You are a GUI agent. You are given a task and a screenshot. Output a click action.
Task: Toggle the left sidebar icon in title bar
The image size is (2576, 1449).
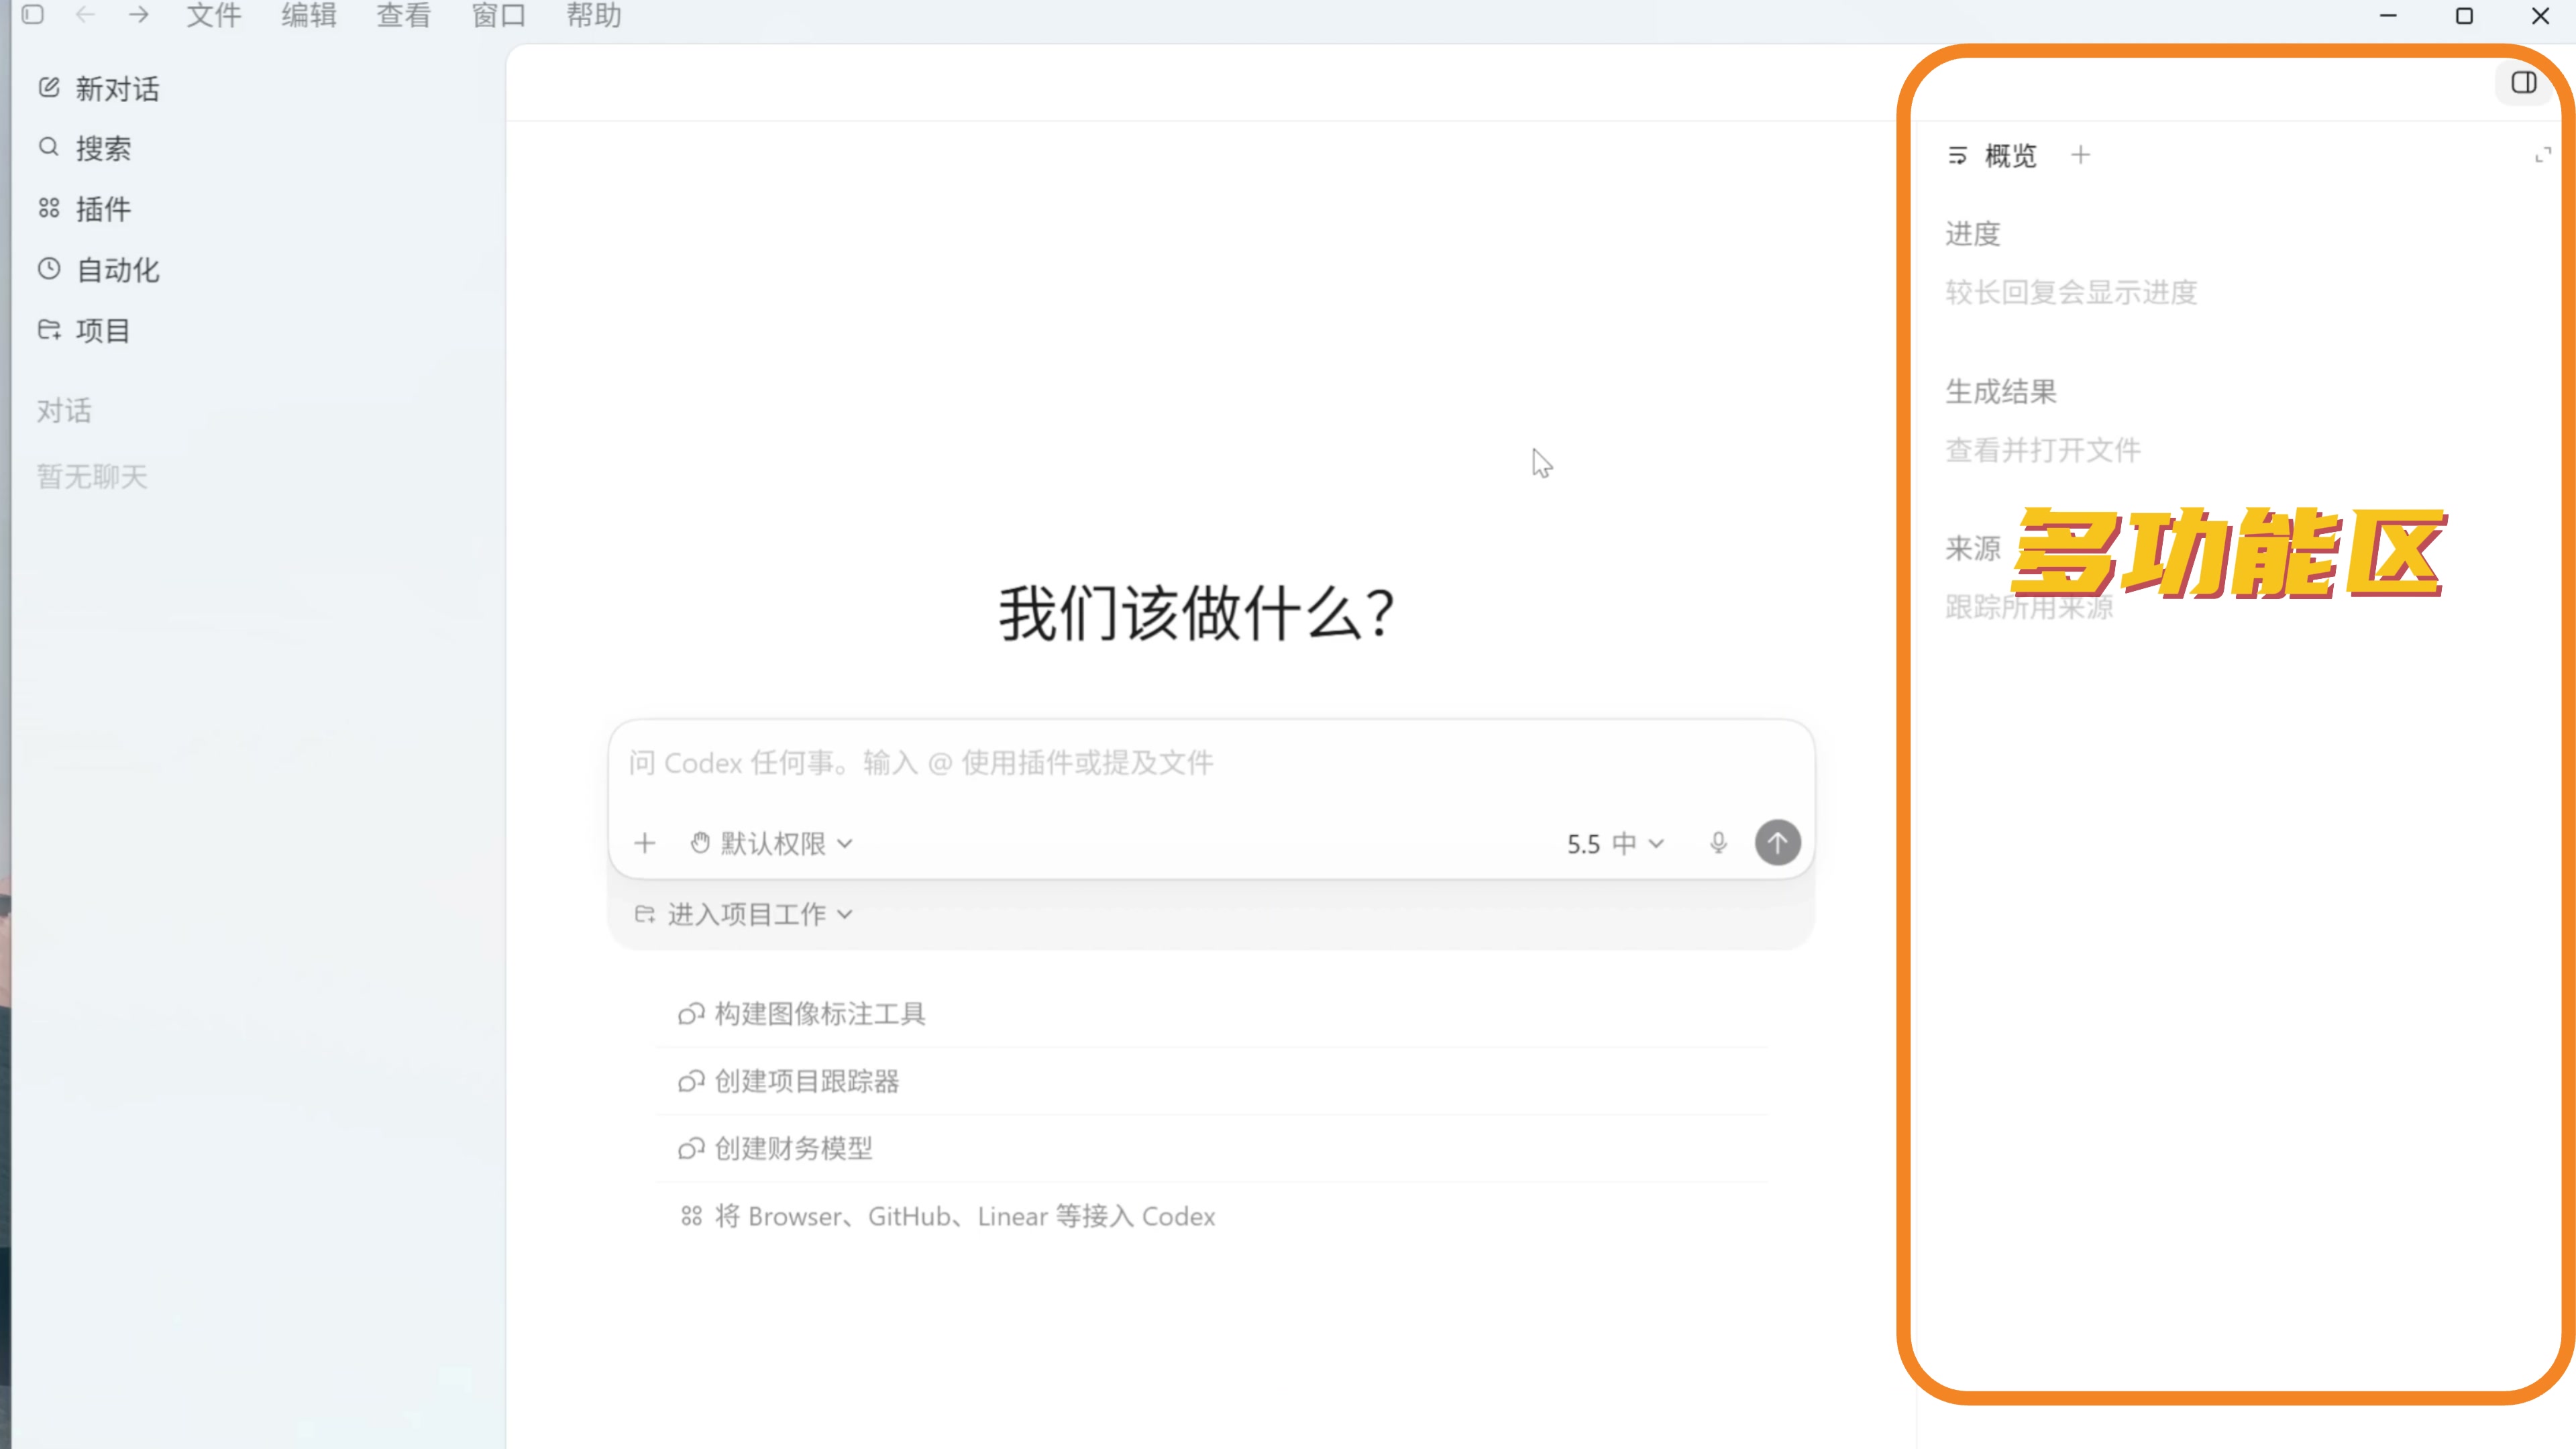(33, 15)
